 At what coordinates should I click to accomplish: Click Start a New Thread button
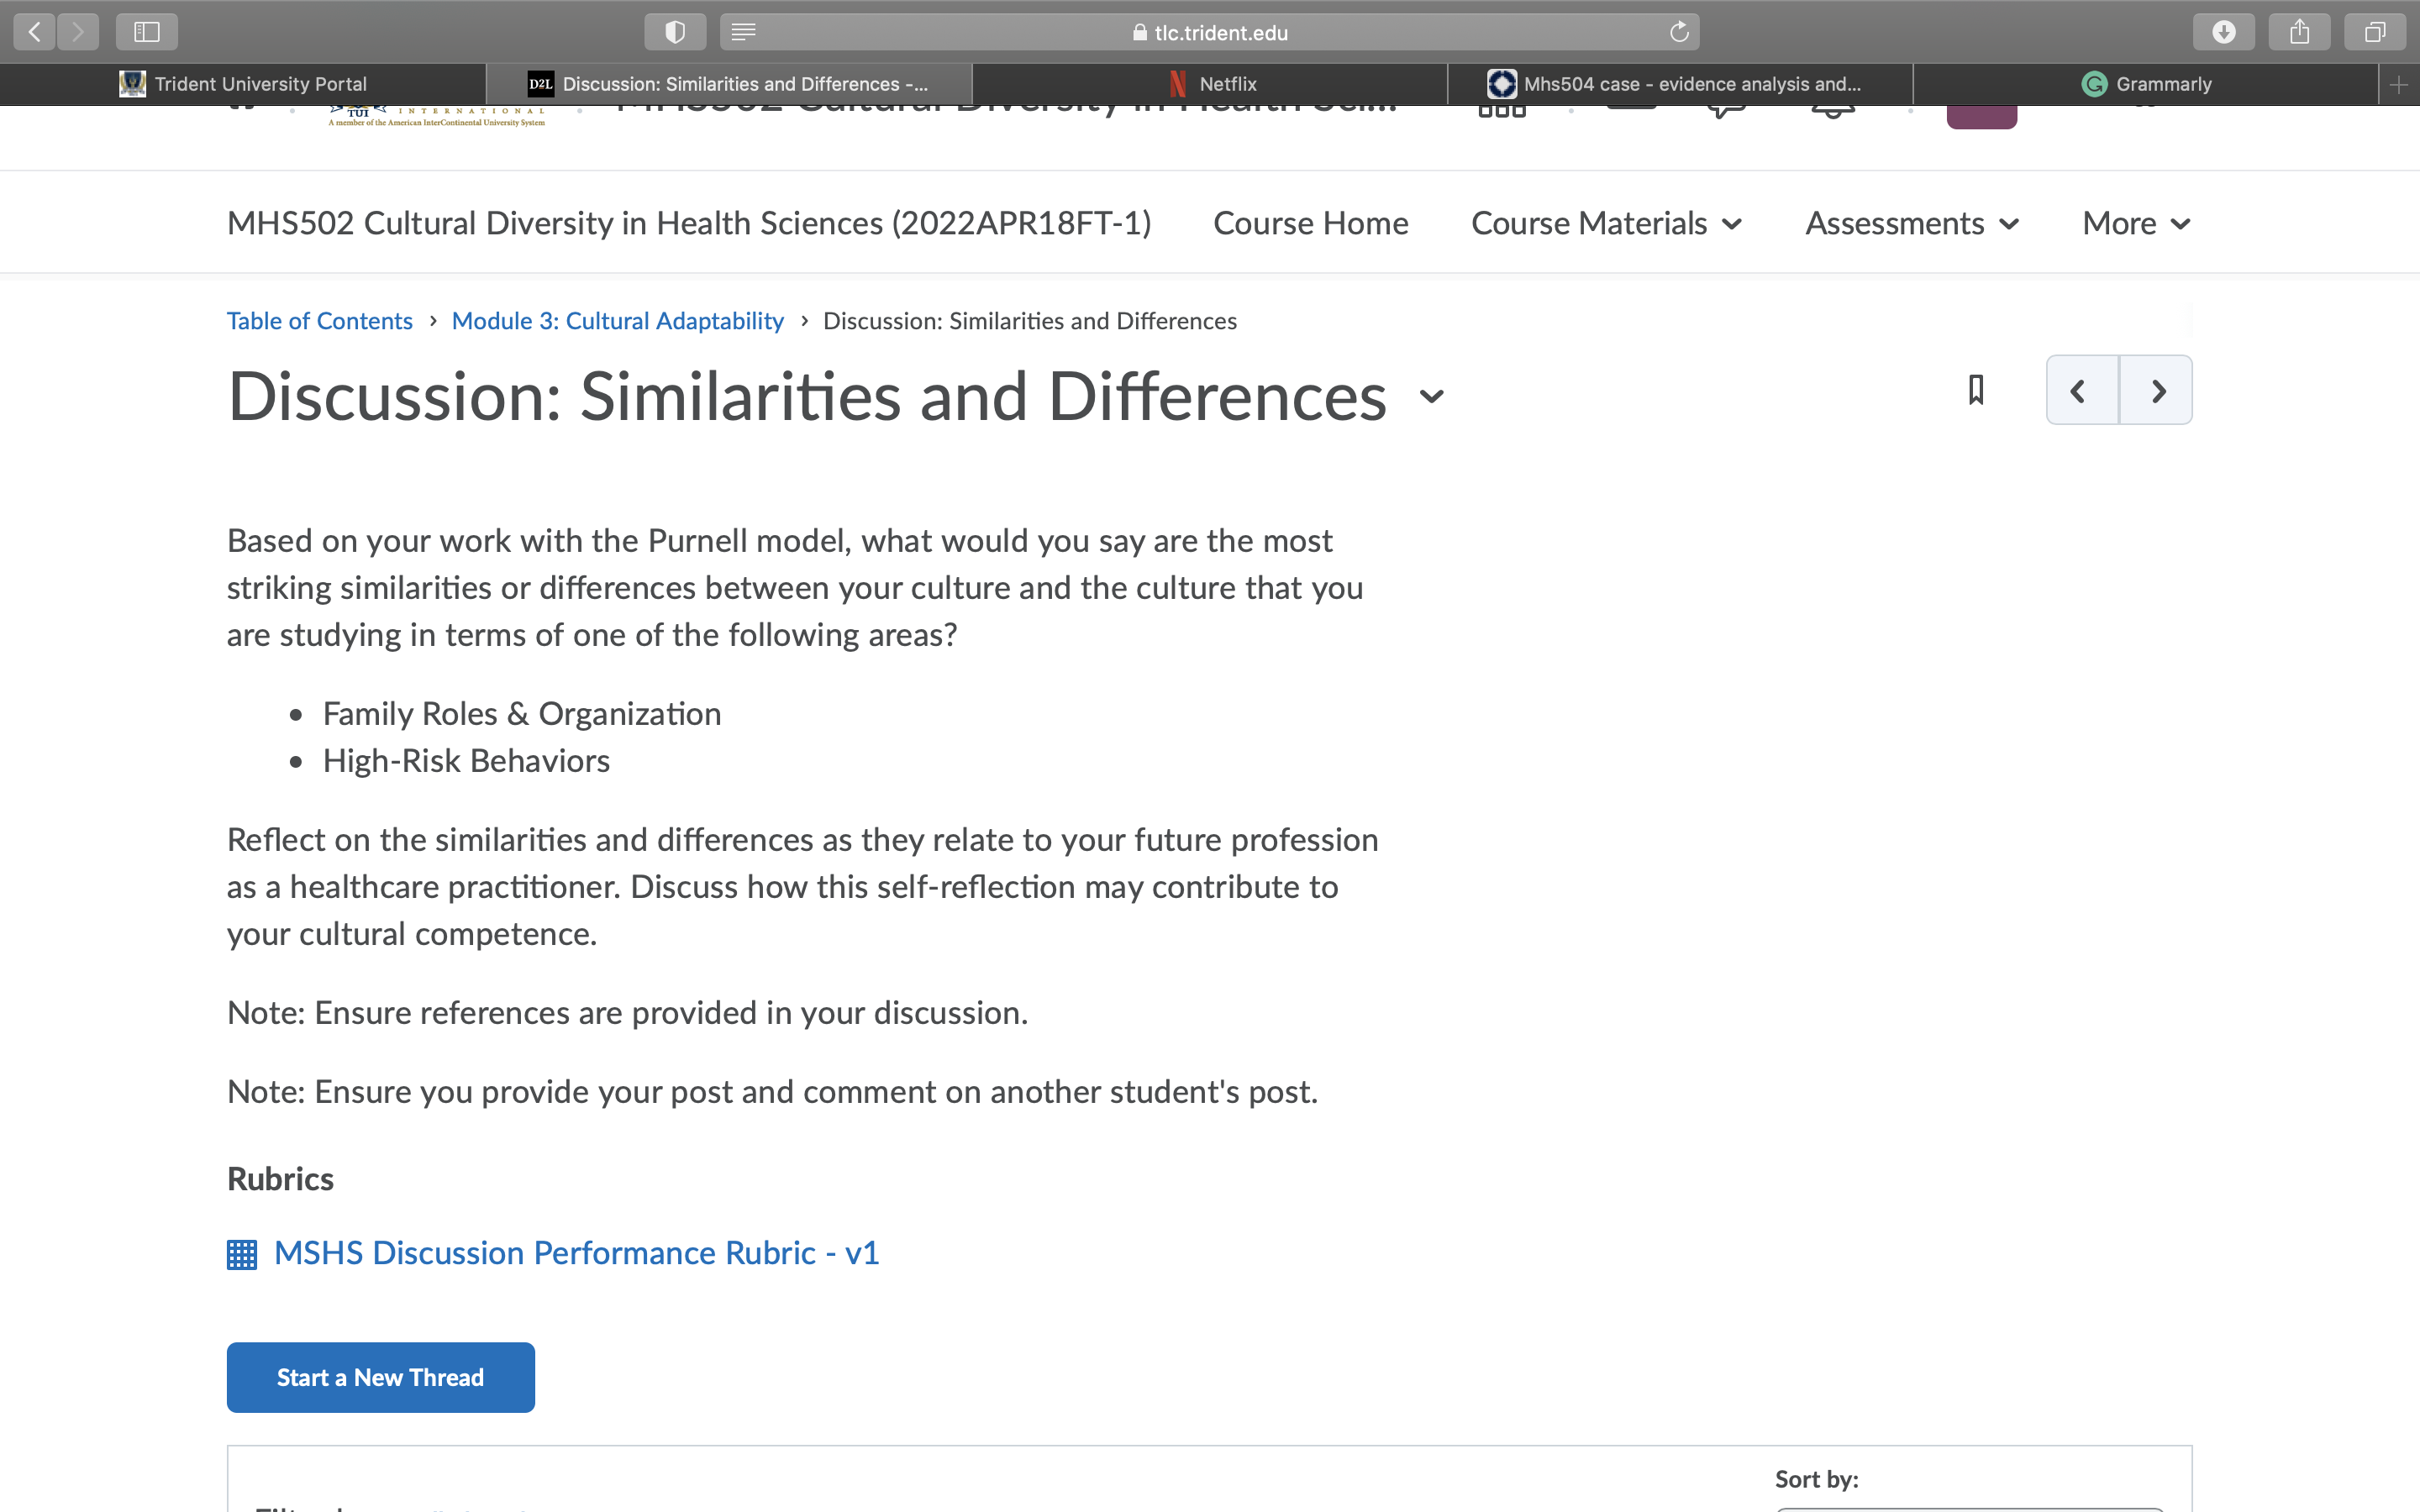click(x=380, y=1377)
